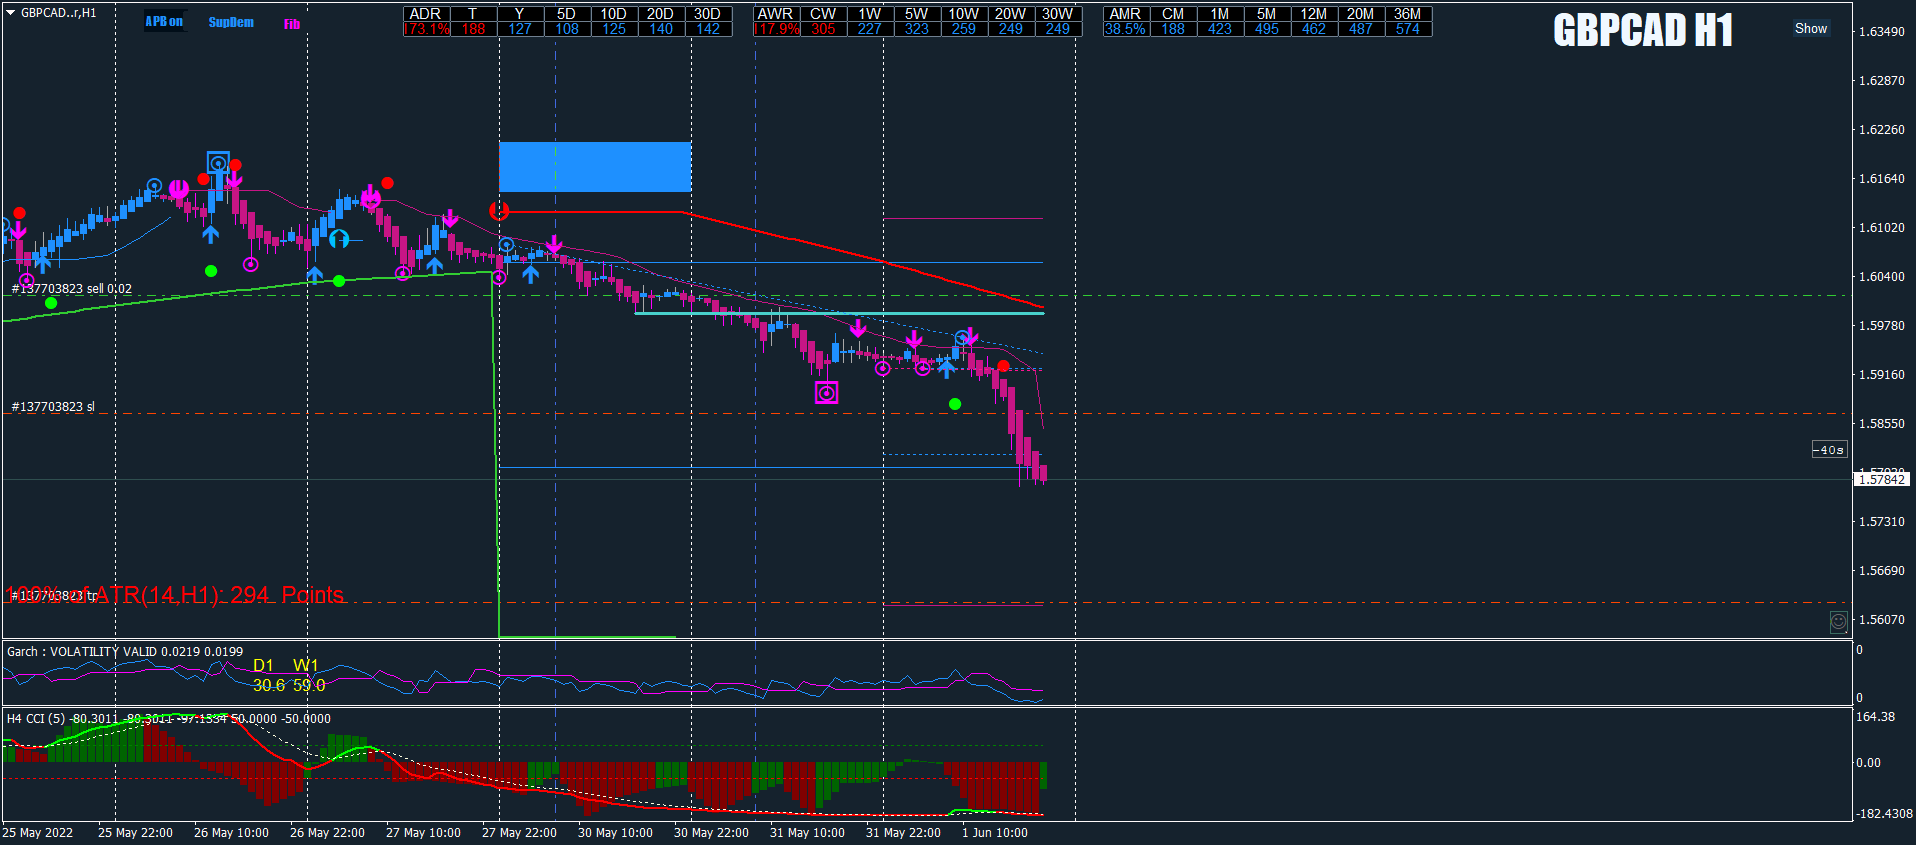Click the 305 value under CW
Image resolution: width=1916 pixels, height=845 pixels.
click(823, 29)
